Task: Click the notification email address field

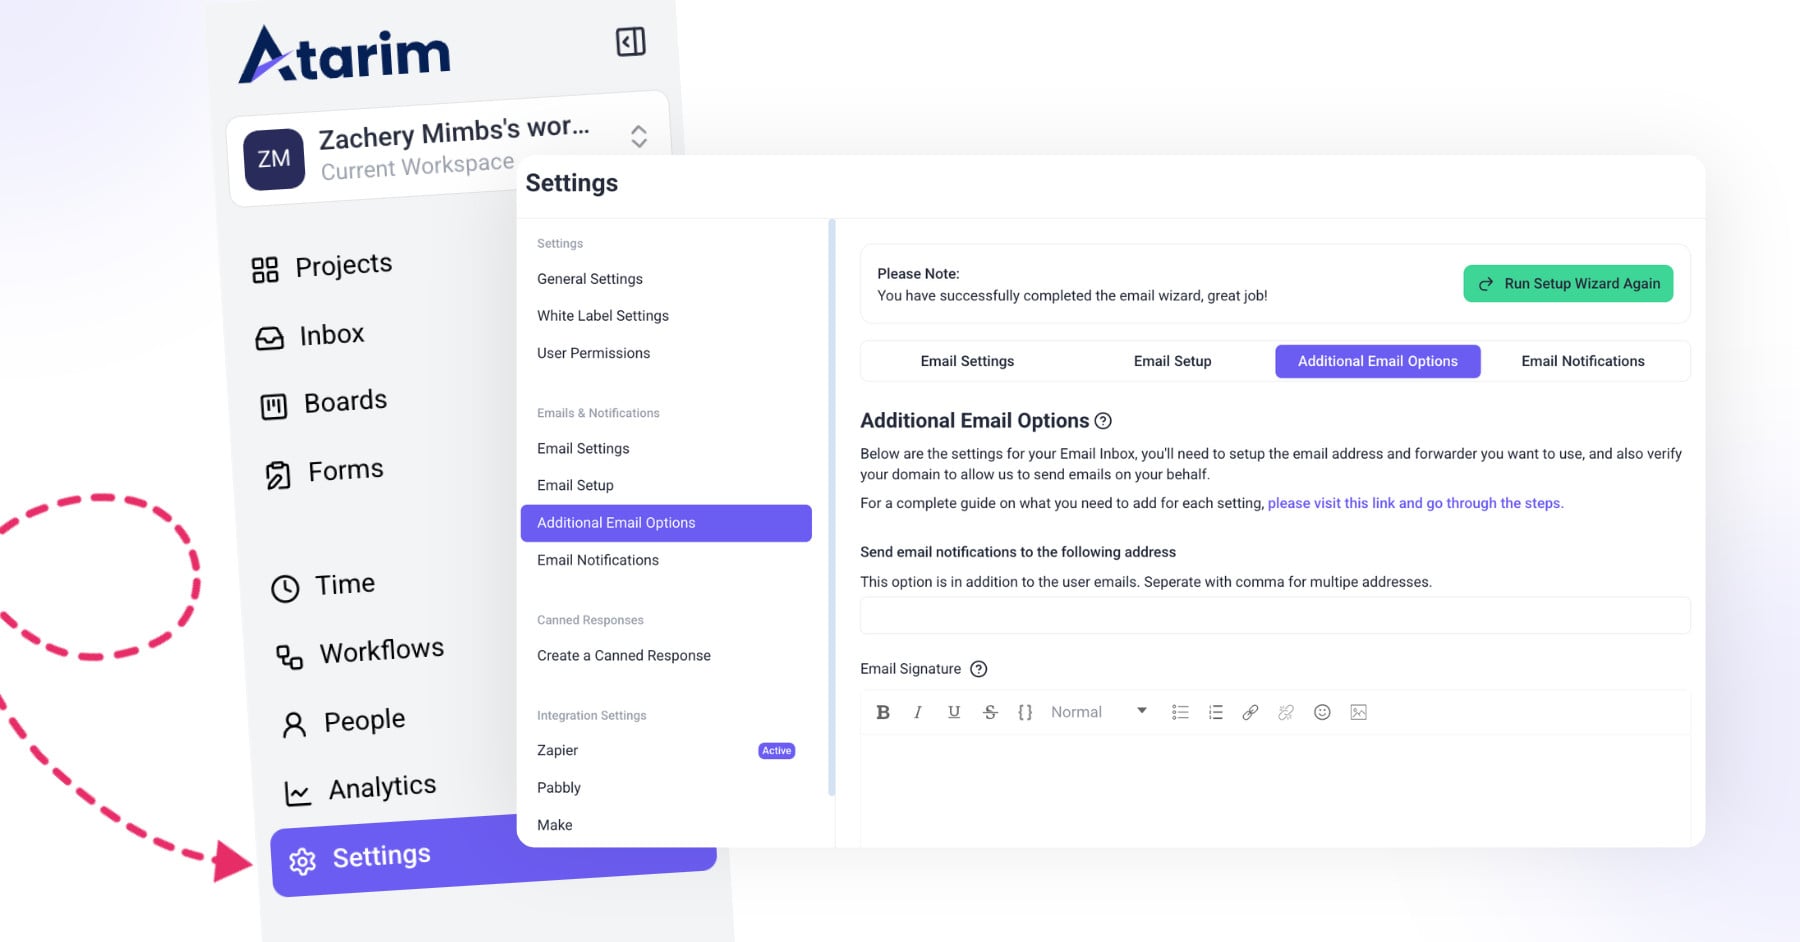Action: click(x=1274, y=615)
